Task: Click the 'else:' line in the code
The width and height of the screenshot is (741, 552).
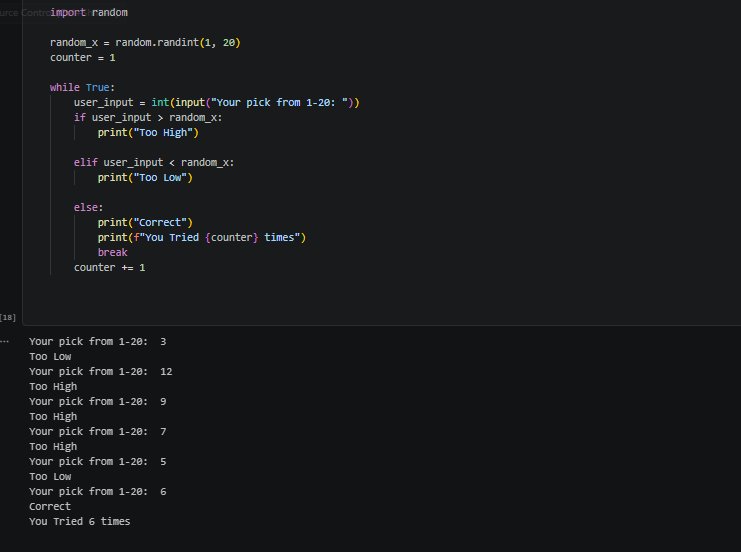Action: (x=88, y=207)
